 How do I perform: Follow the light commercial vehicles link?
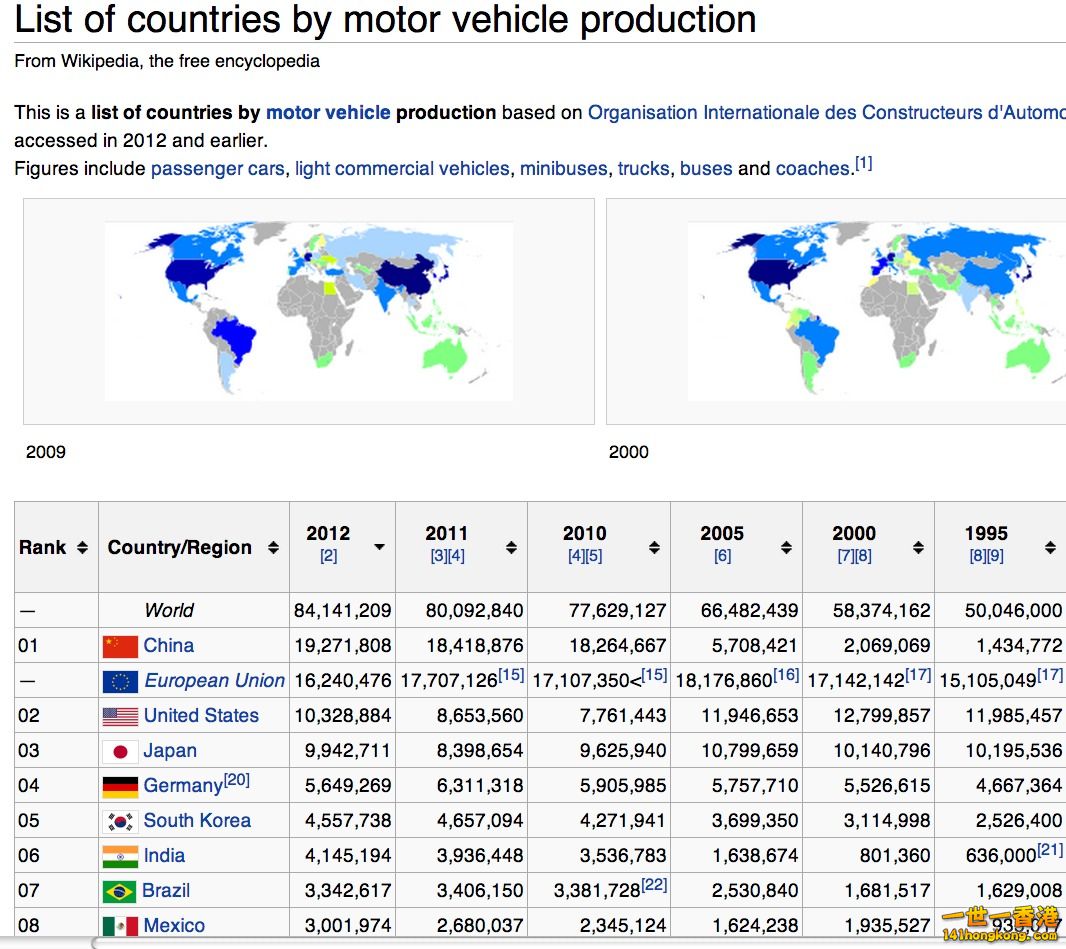coord(402,169)
